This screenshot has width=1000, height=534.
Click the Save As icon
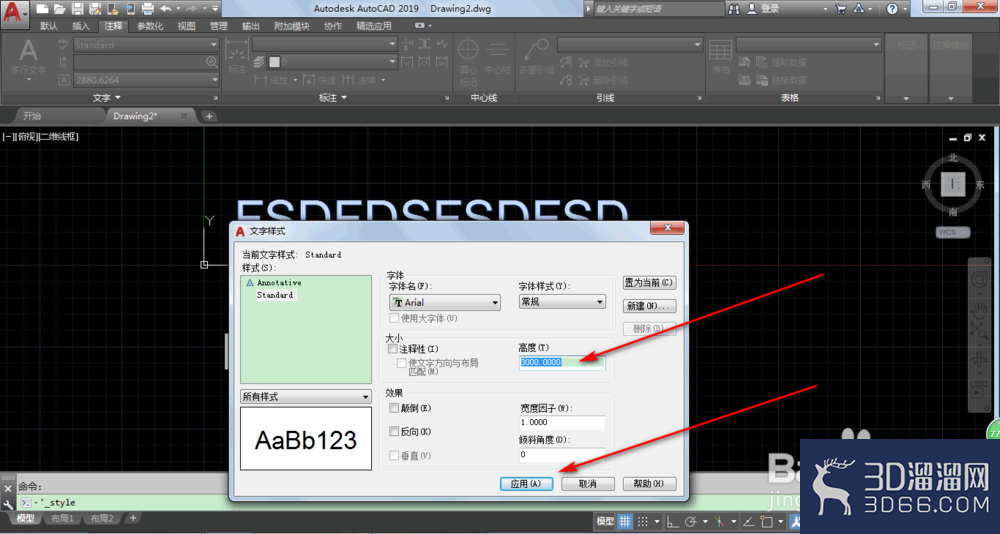click(95, 9)
